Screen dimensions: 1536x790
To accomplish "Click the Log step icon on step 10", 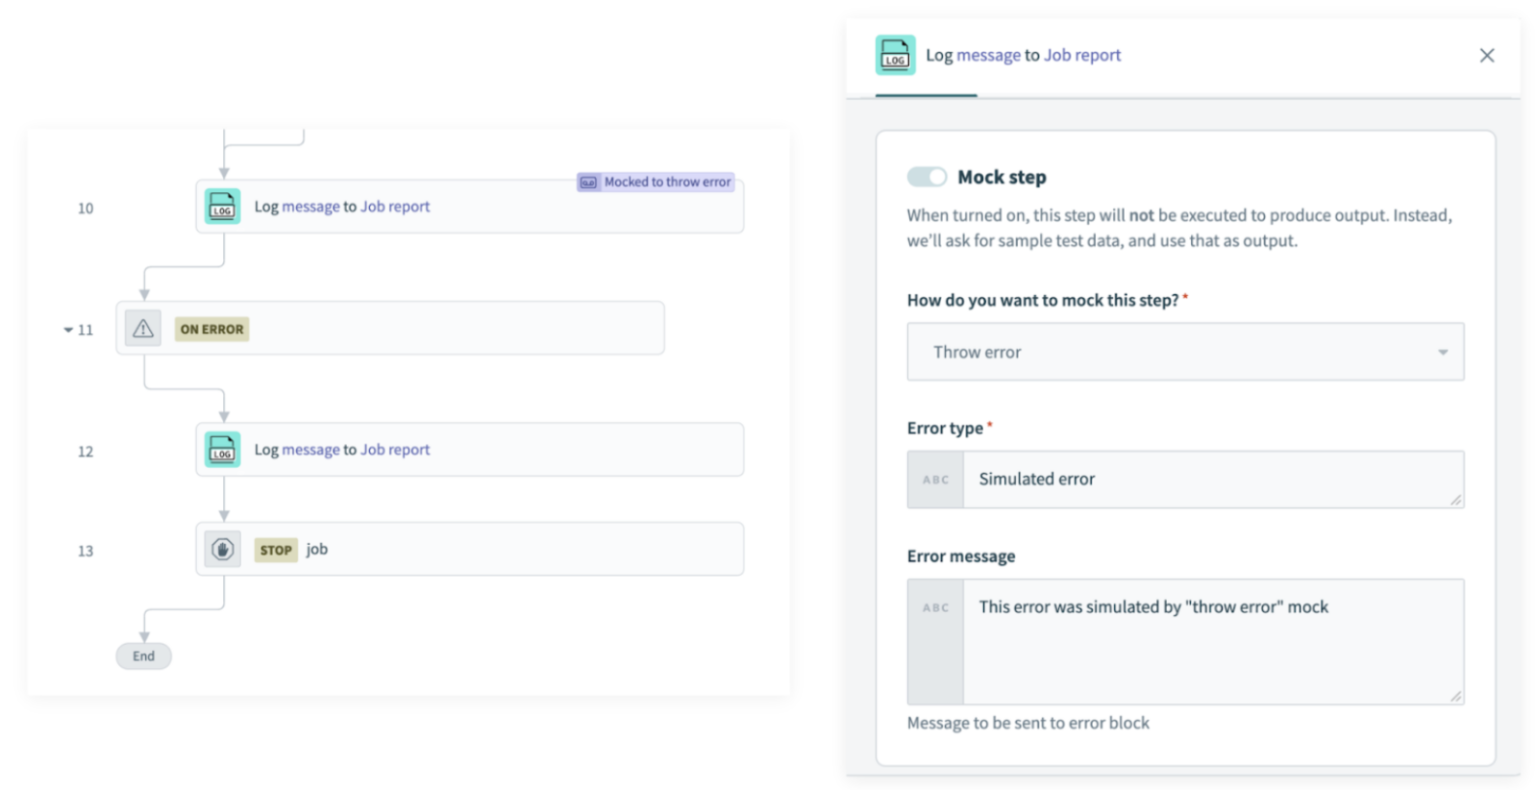I will 222,207.
